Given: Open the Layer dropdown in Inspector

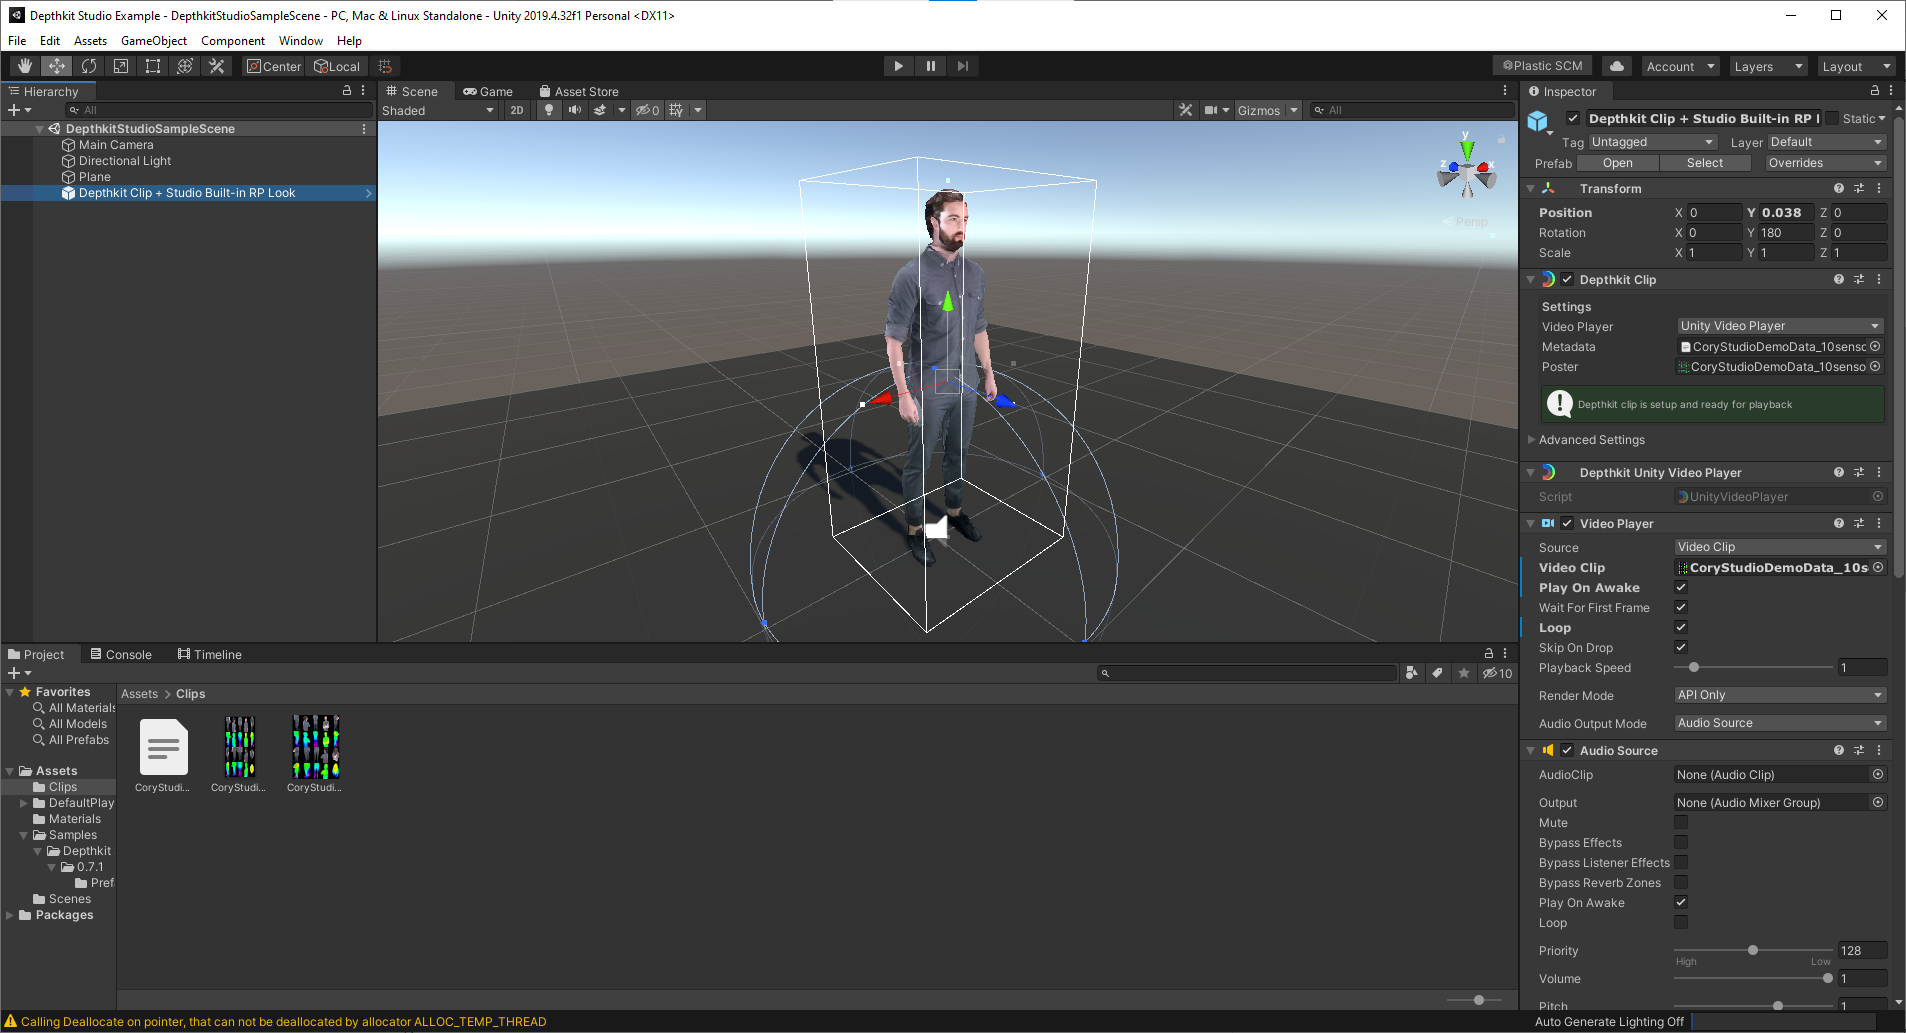Looking at the screenshot, I should (1827, 142).
